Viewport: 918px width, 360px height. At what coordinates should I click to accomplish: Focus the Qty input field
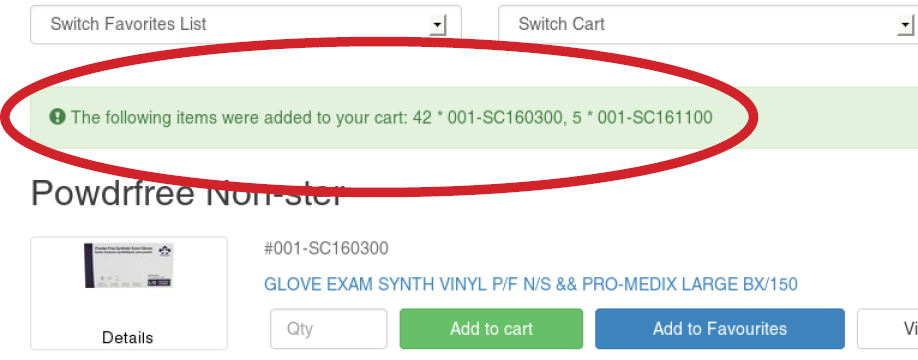328,328
